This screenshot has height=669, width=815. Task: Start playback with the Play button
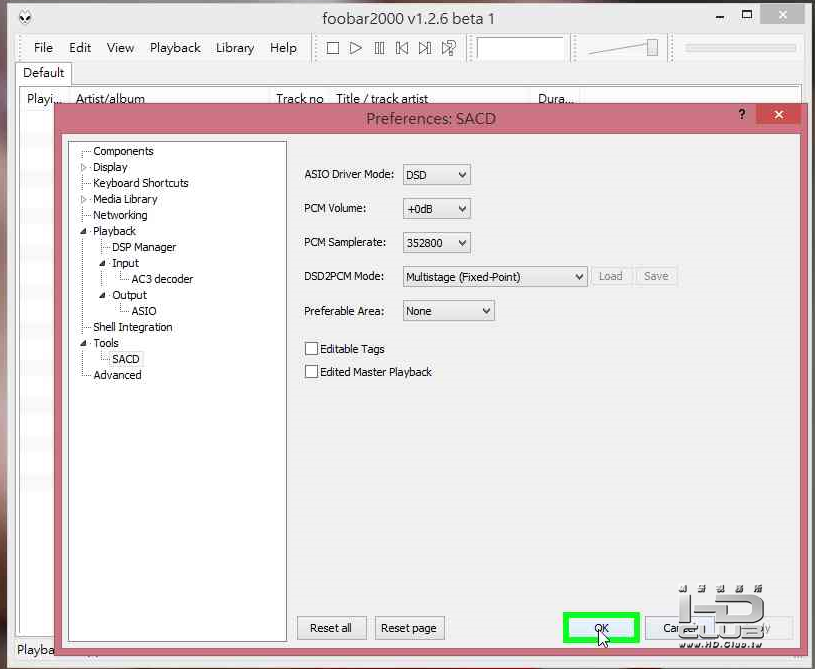pos(356,48)
